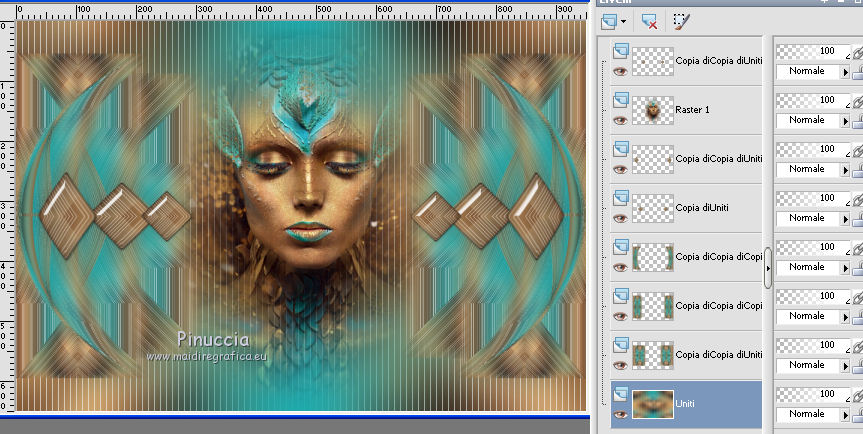863x434 pixels.
Task: Click the horizontal ruler above the canvas
Action: [302, 12]
